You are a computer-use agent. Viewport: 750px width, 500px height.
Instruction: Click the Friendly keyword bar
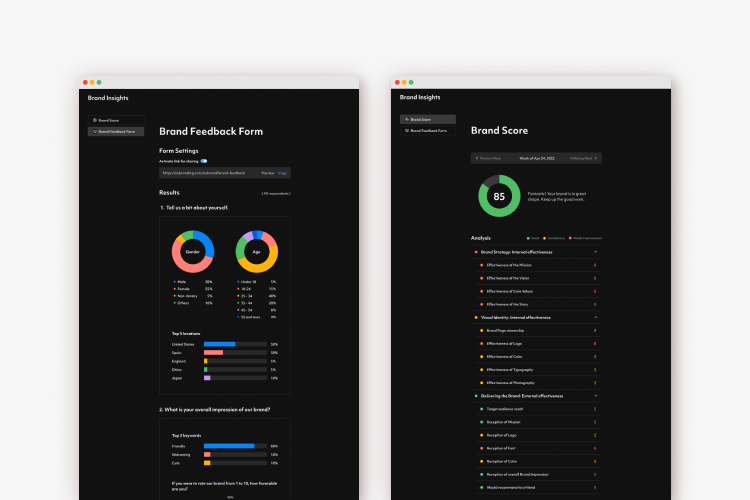[235, 446]
